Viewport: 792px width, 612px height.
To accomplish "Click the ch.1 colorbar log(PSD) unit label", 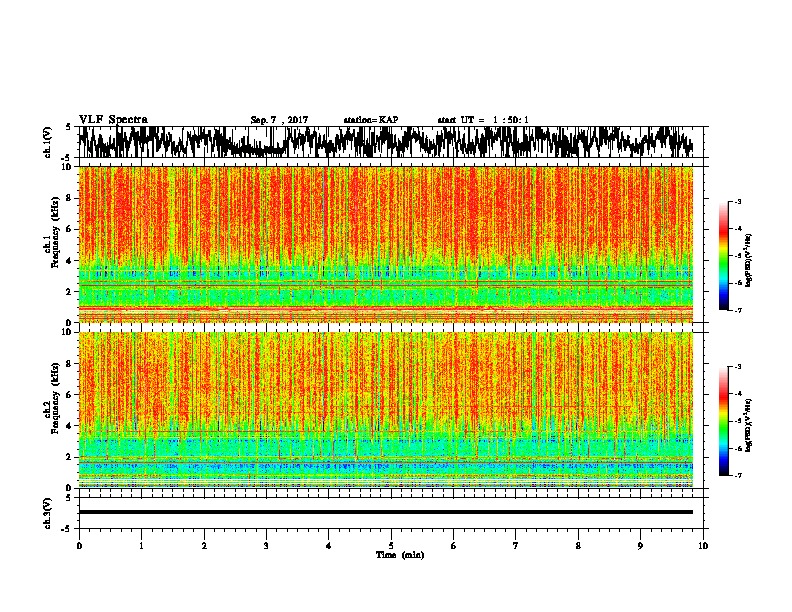I will click(749, 261).
